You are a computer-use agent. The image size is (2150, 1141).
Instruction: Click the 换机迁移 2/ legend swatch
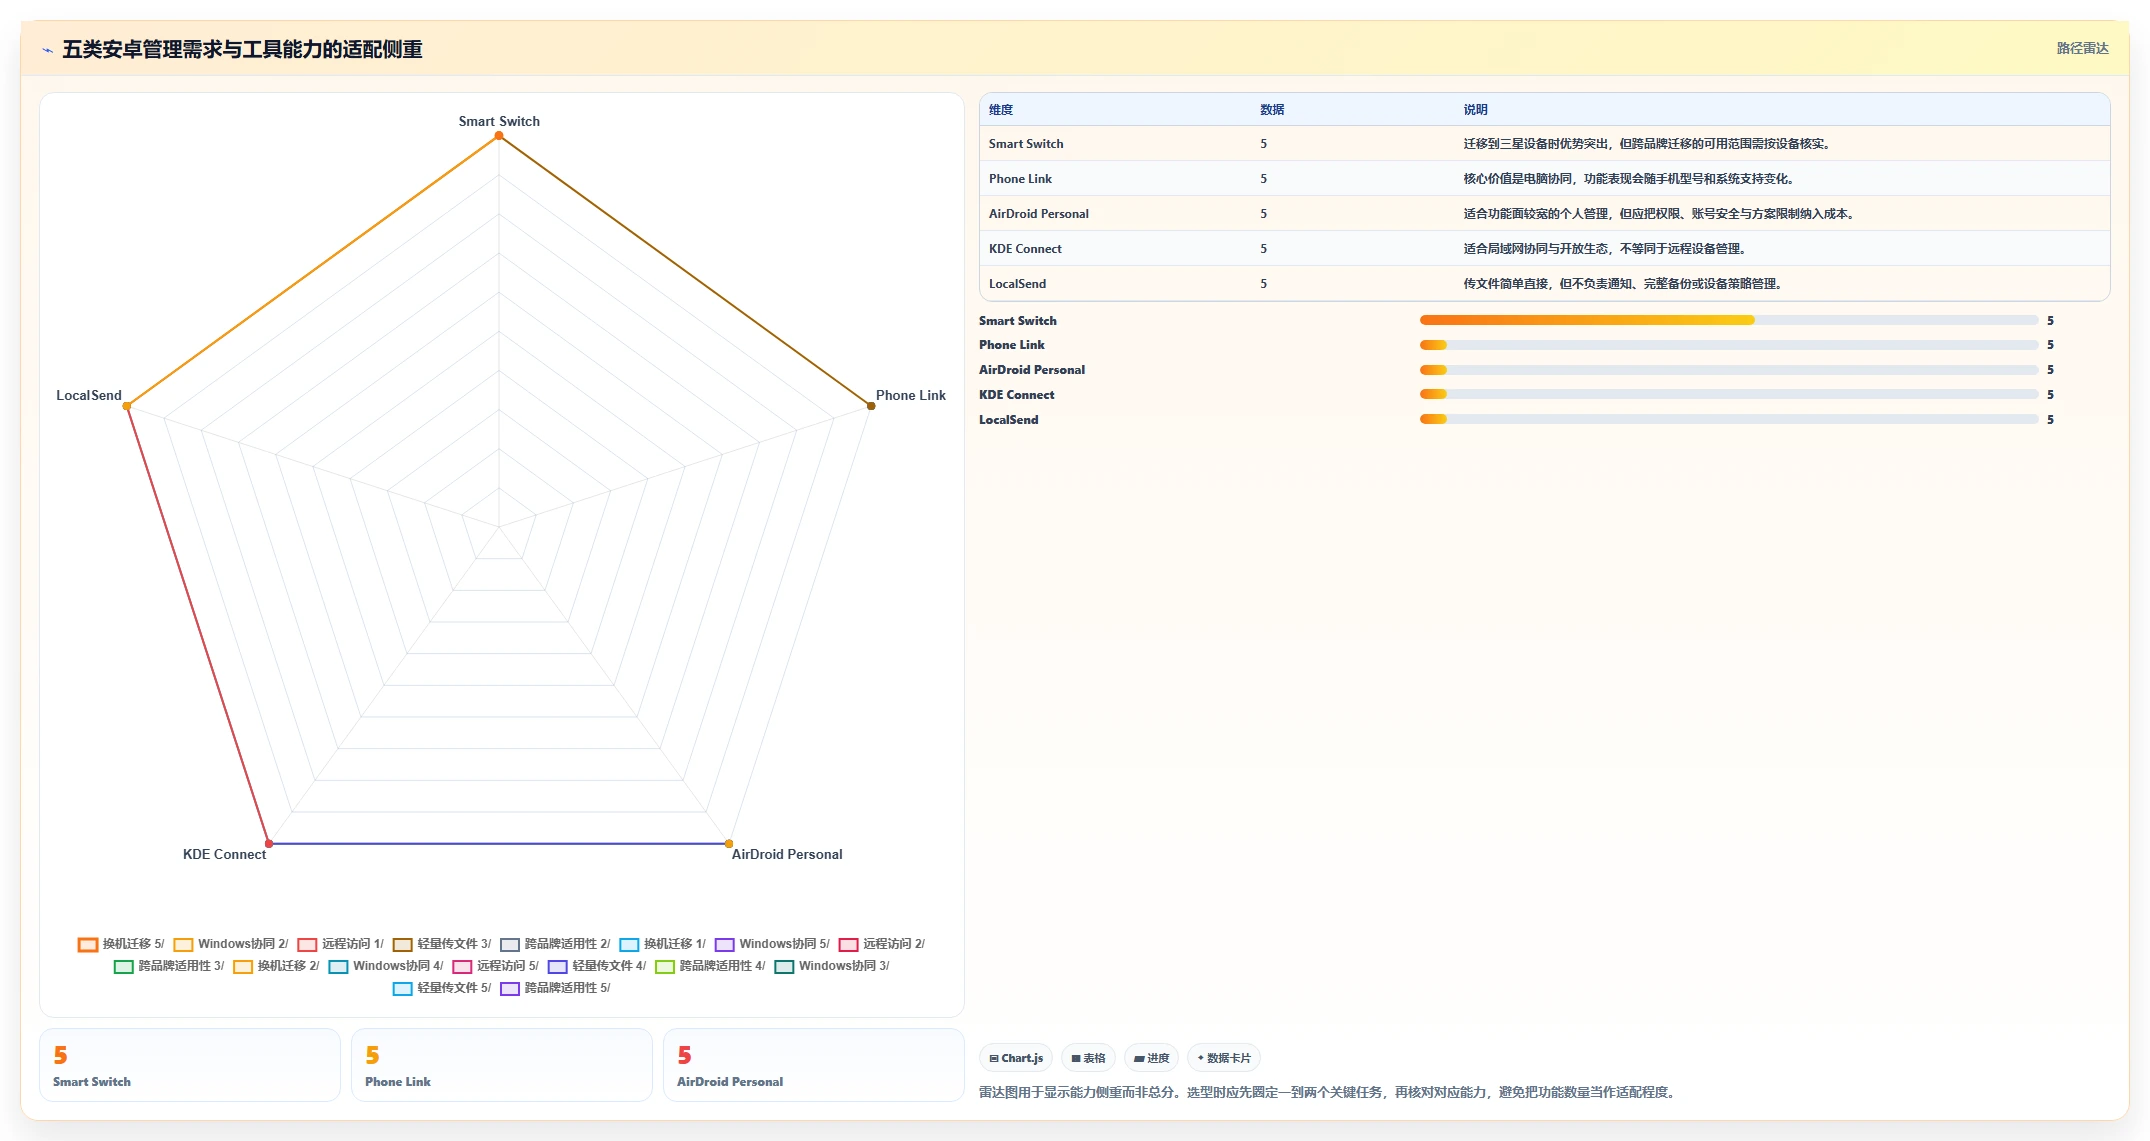tap(243, 966)
